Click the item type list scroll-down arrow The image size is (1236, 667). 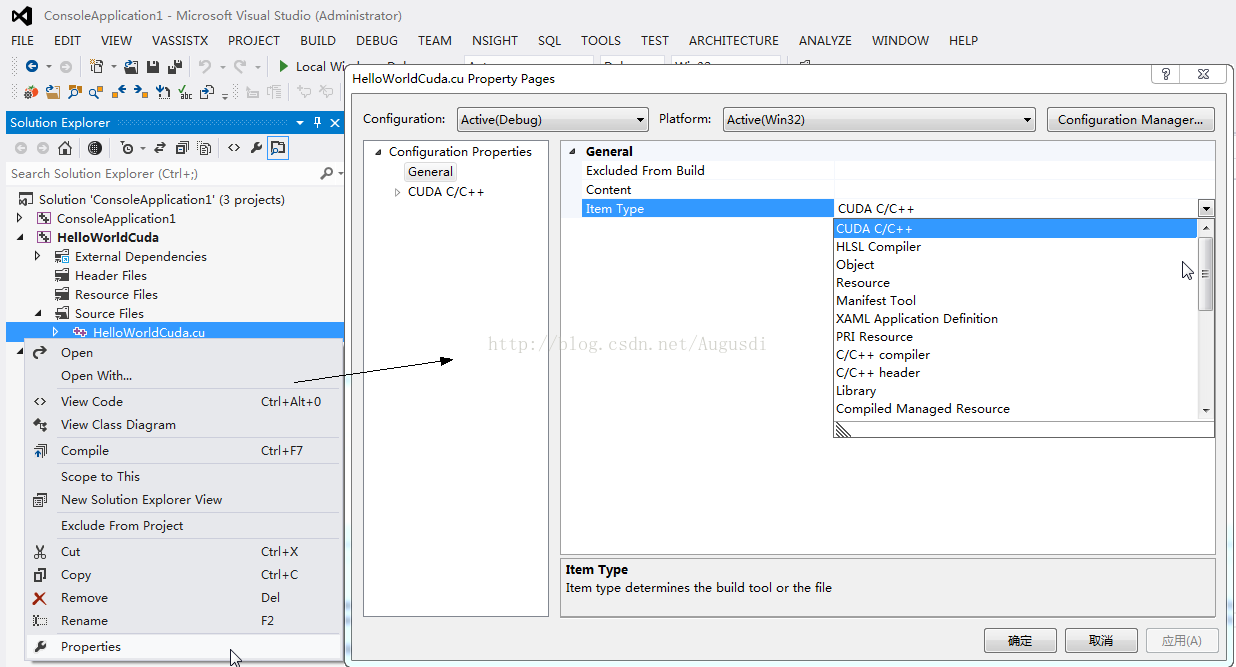tap(1206, 410)
